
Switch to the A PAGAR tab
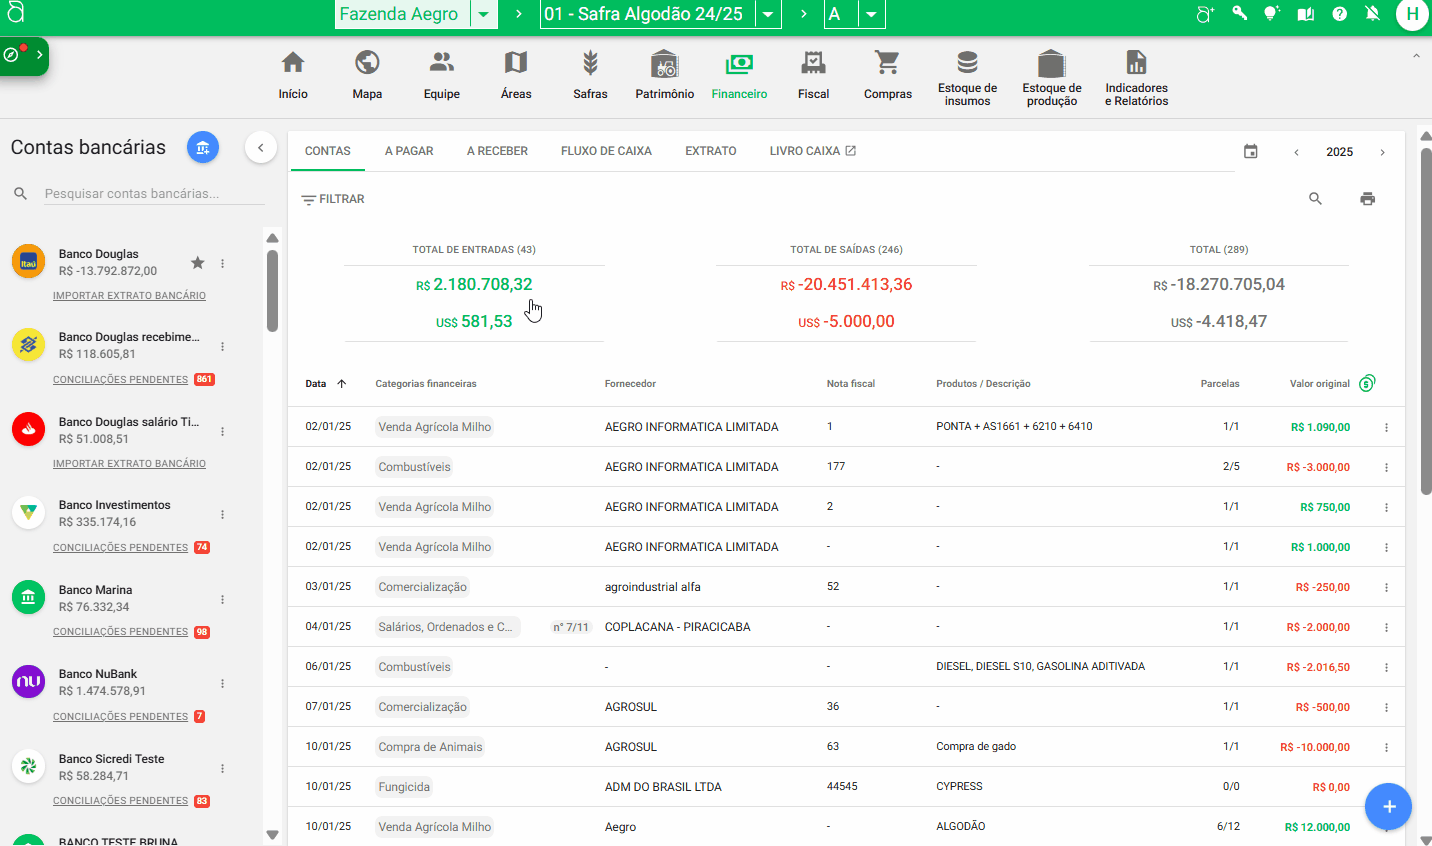pyautogui.click(x=409, y=151)
